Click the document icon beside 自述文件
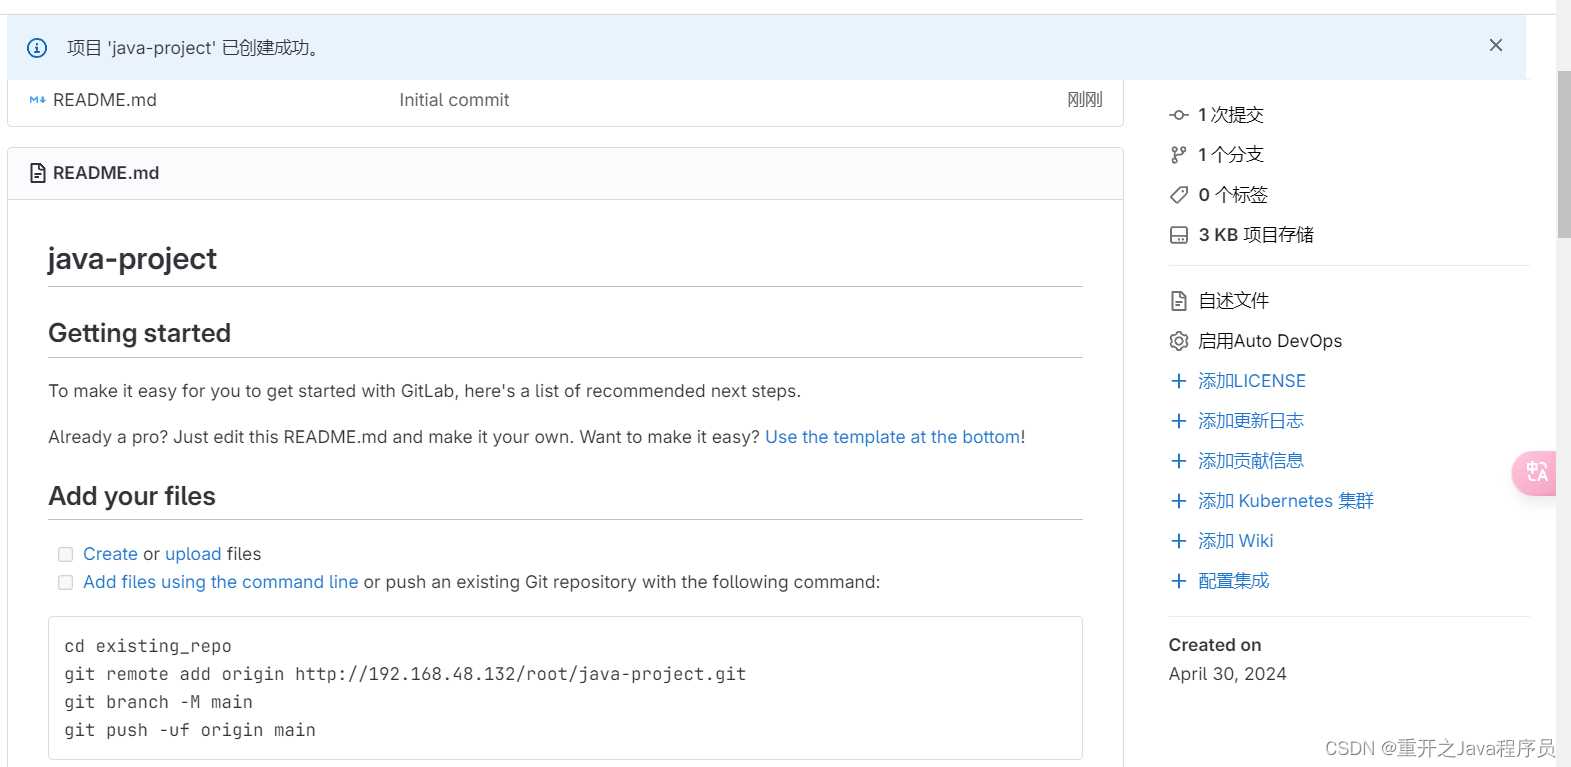Image resolution: width=1571 pixels, height=767 pixels. click(1179, 301)
